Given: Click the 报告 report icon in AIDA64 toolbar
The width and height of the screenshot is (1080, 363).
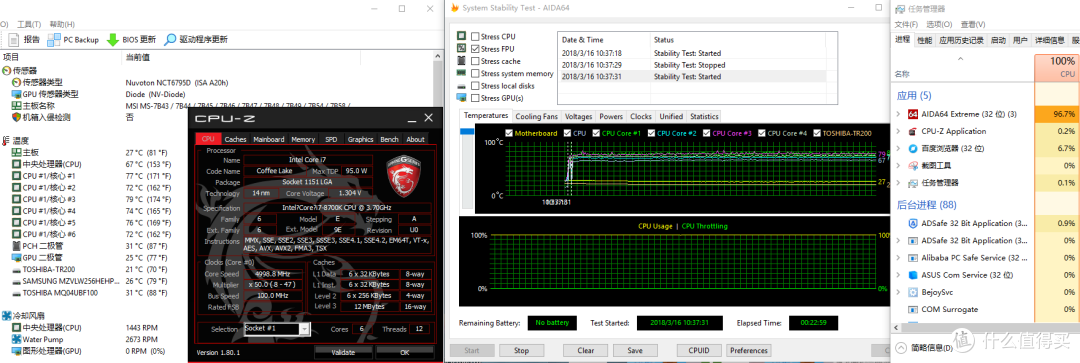Looking at the screenshot, I should (14, 39).
